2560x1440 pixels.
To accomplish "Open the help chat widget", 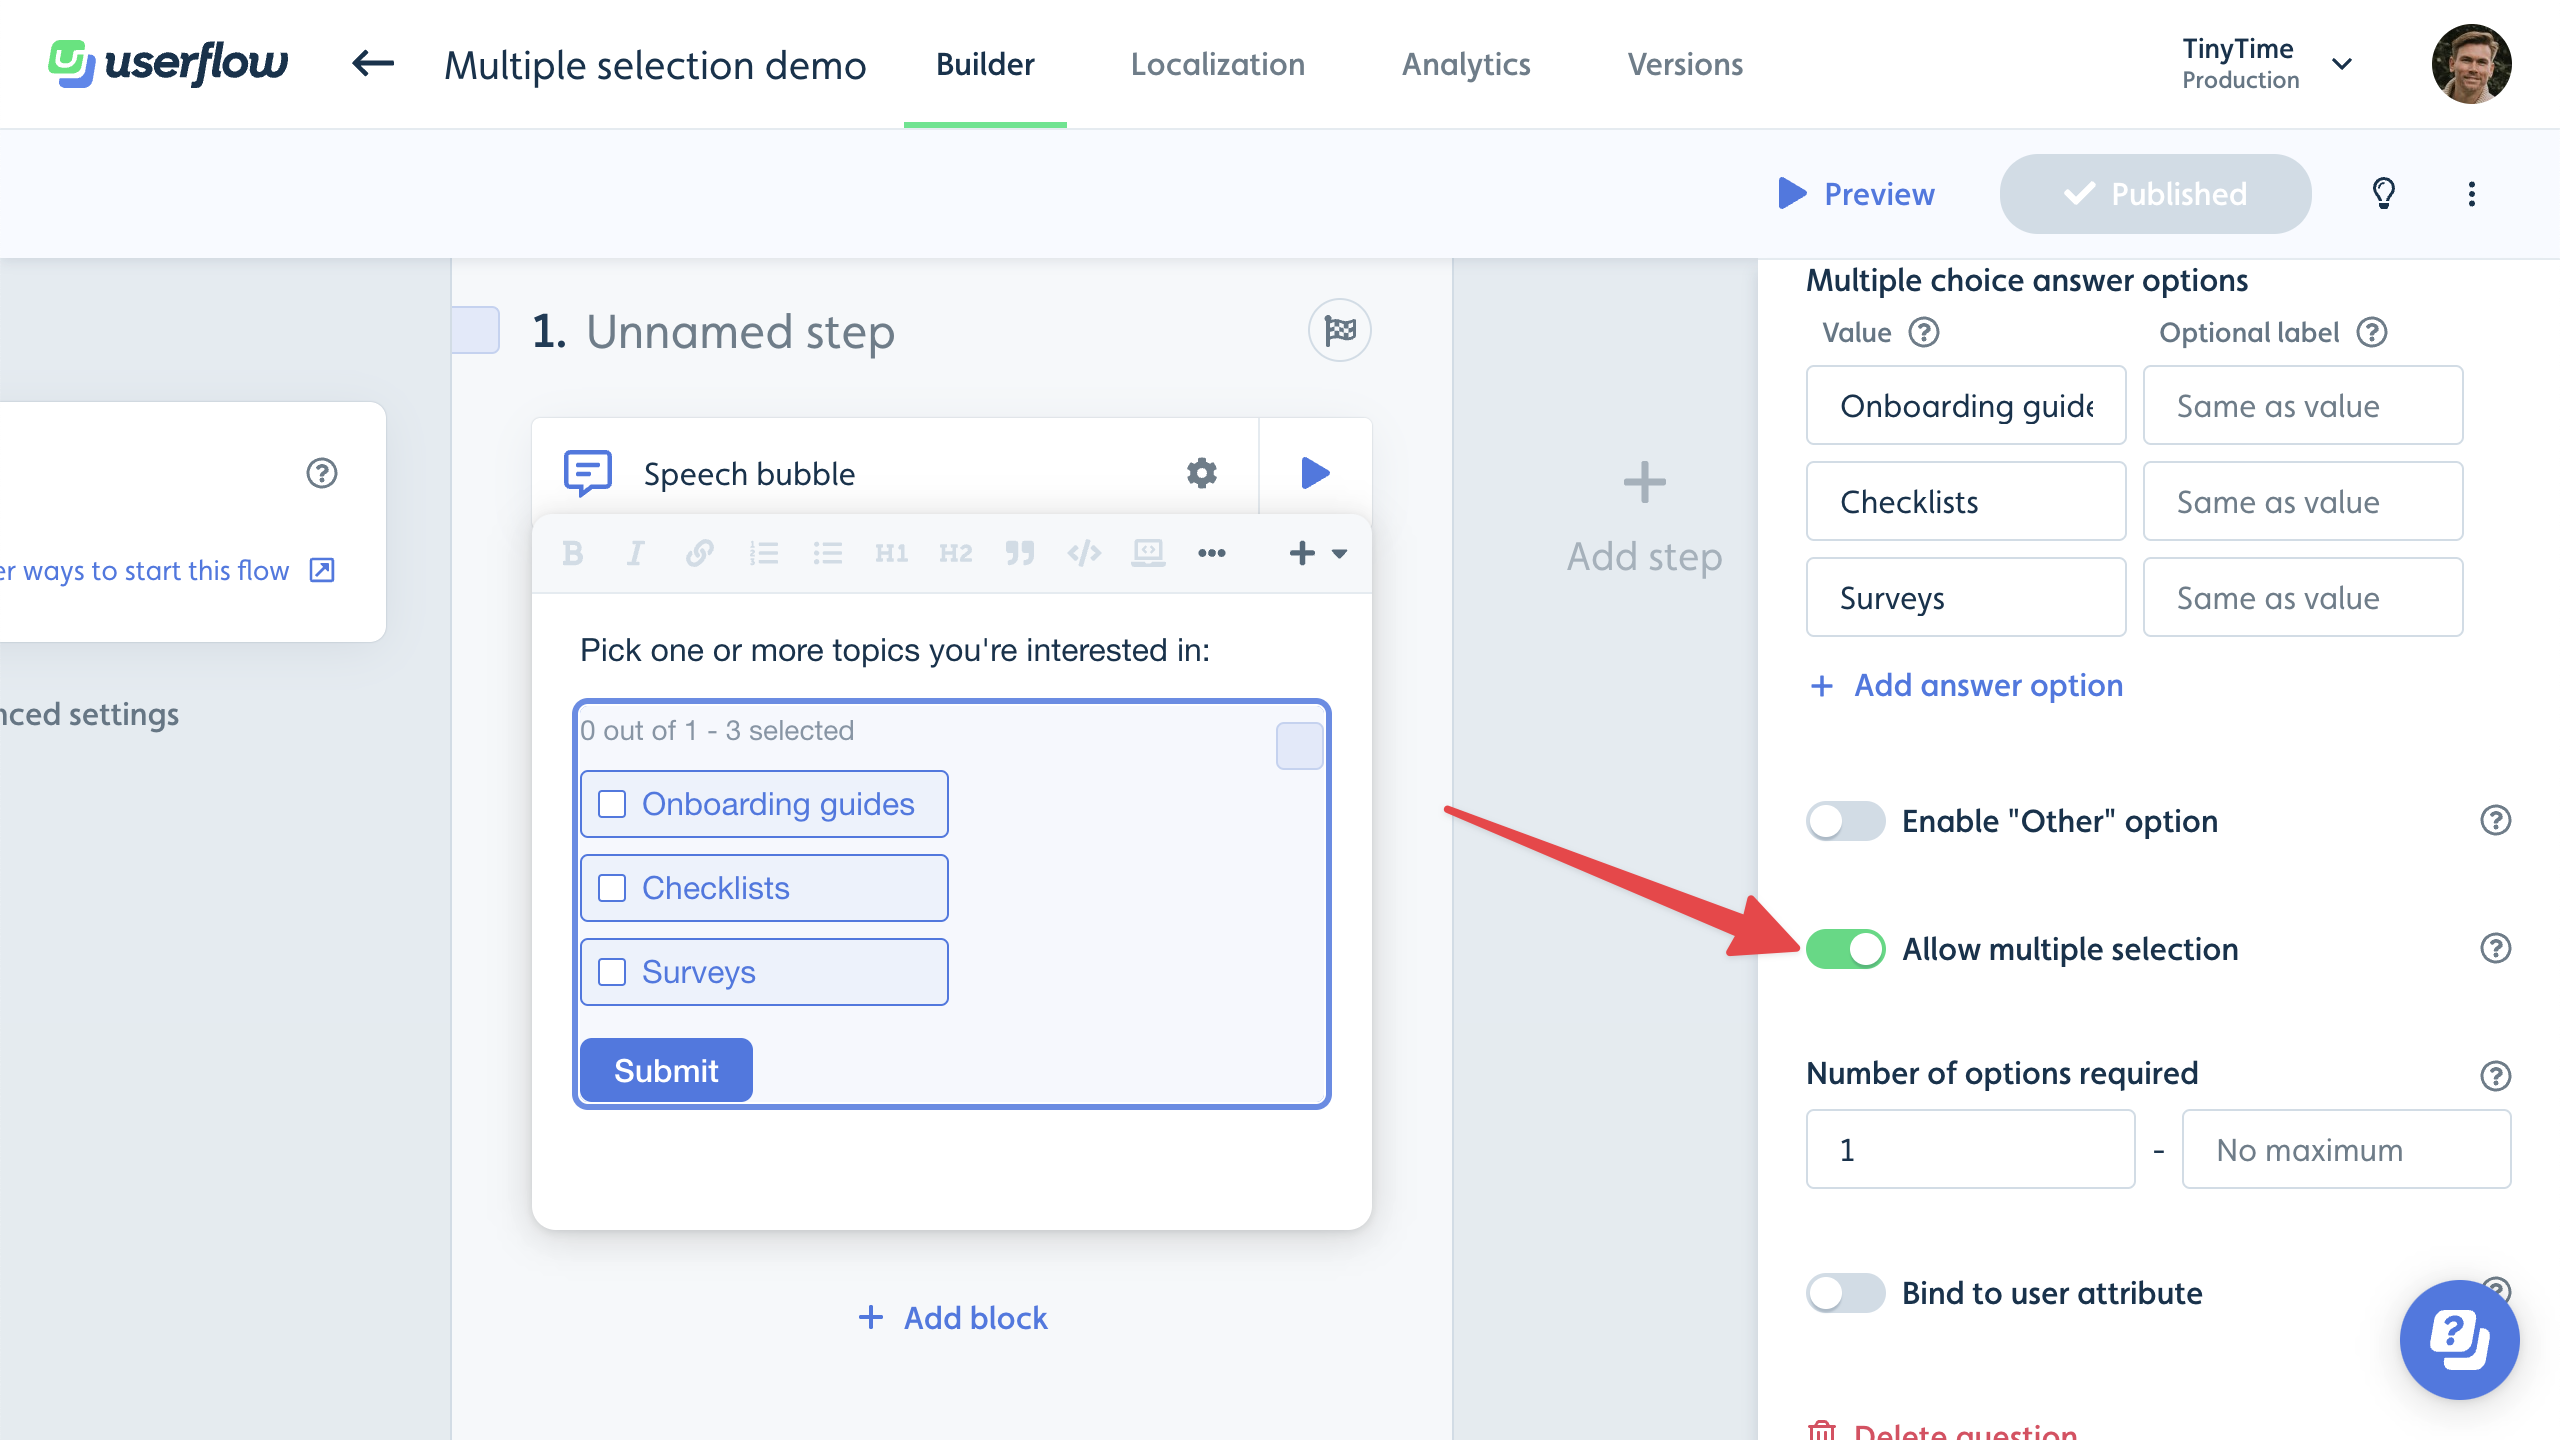I will point(2459,1339).
